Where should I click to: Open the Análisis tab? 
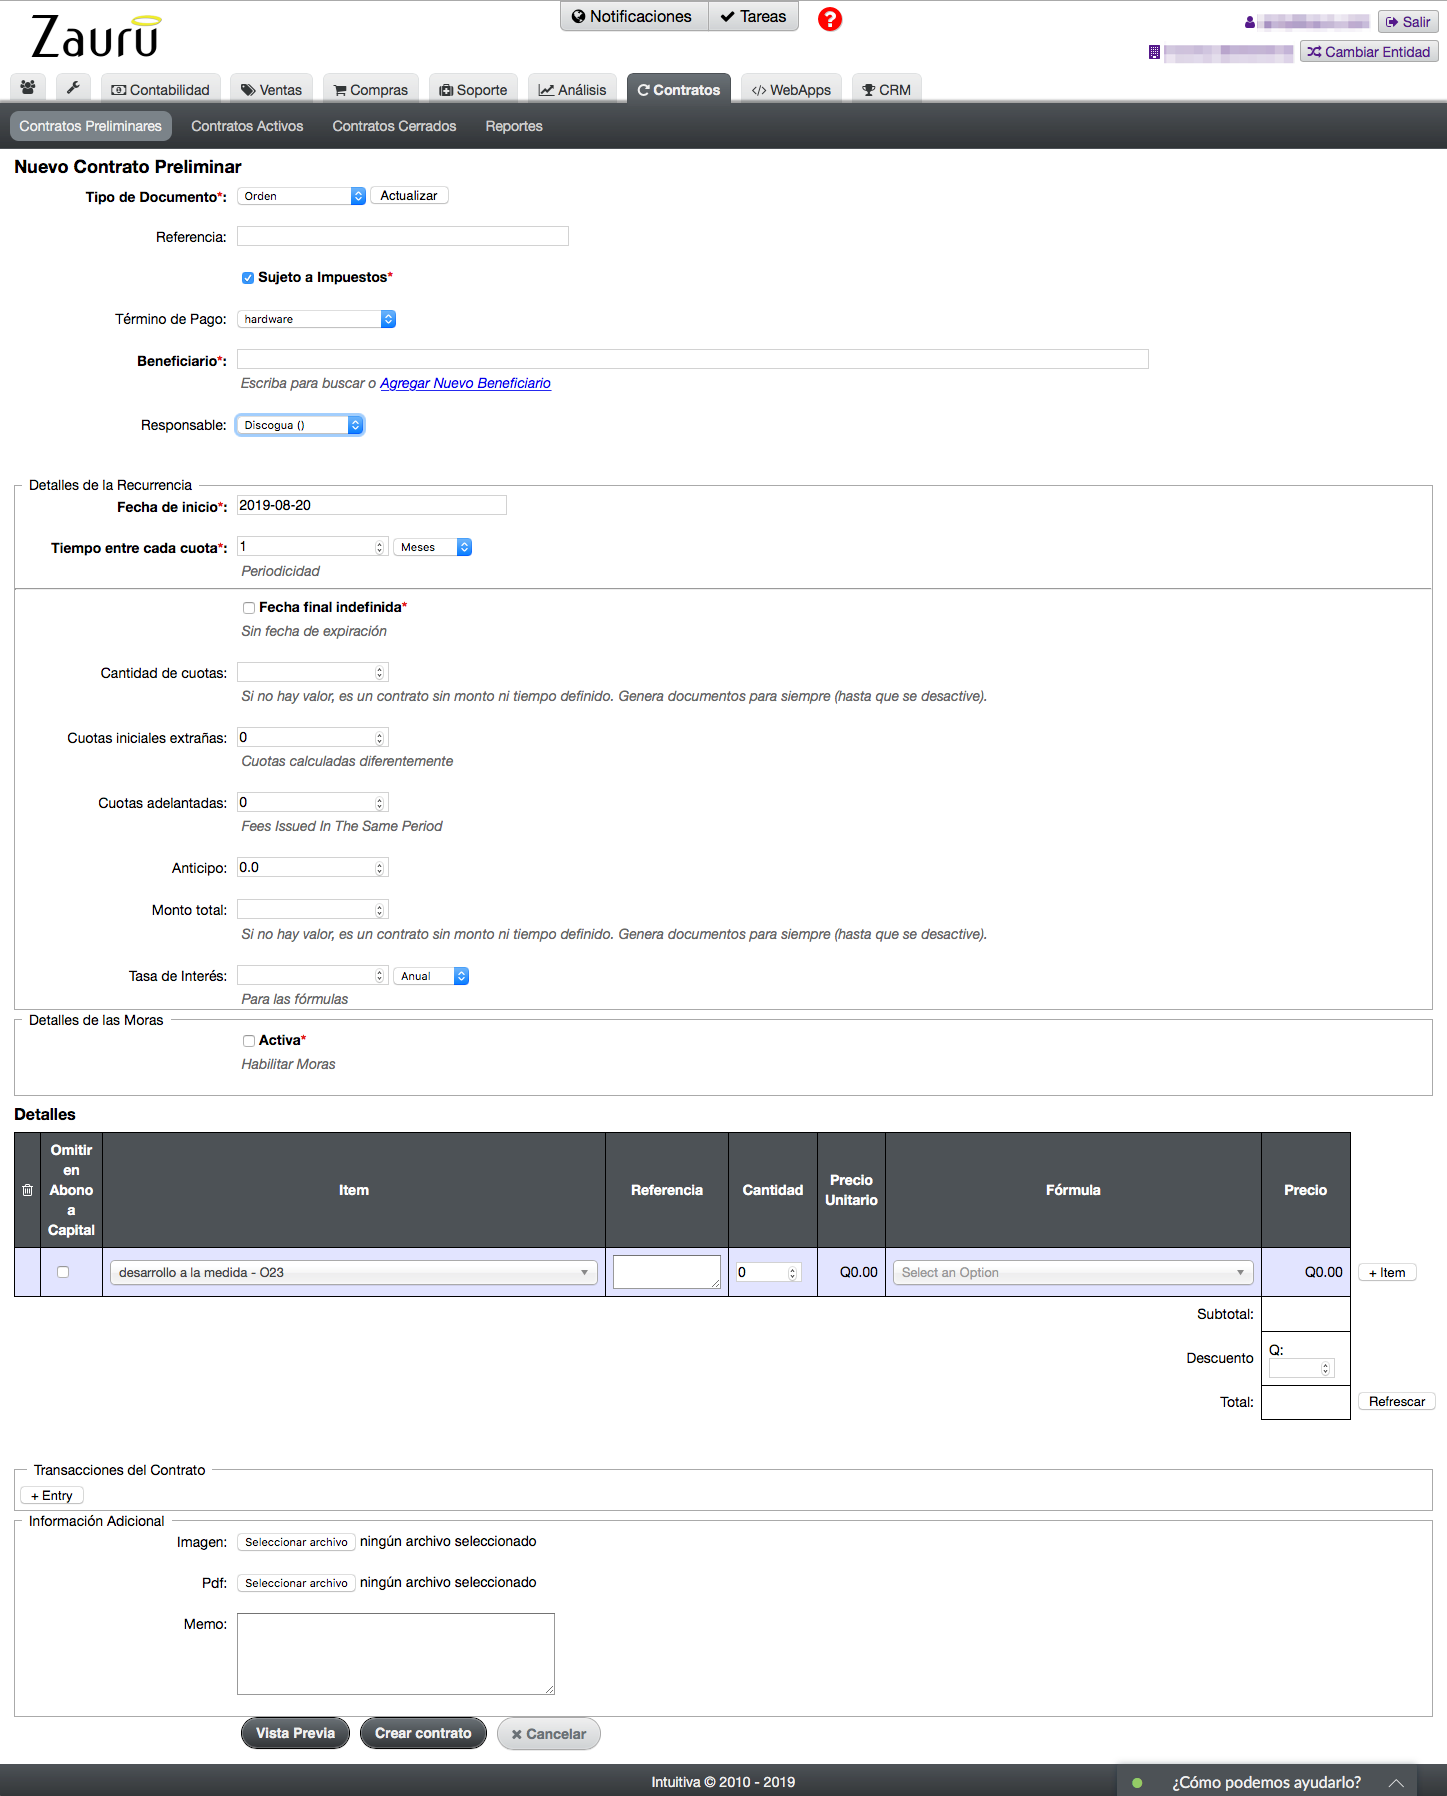click(572, 89)
